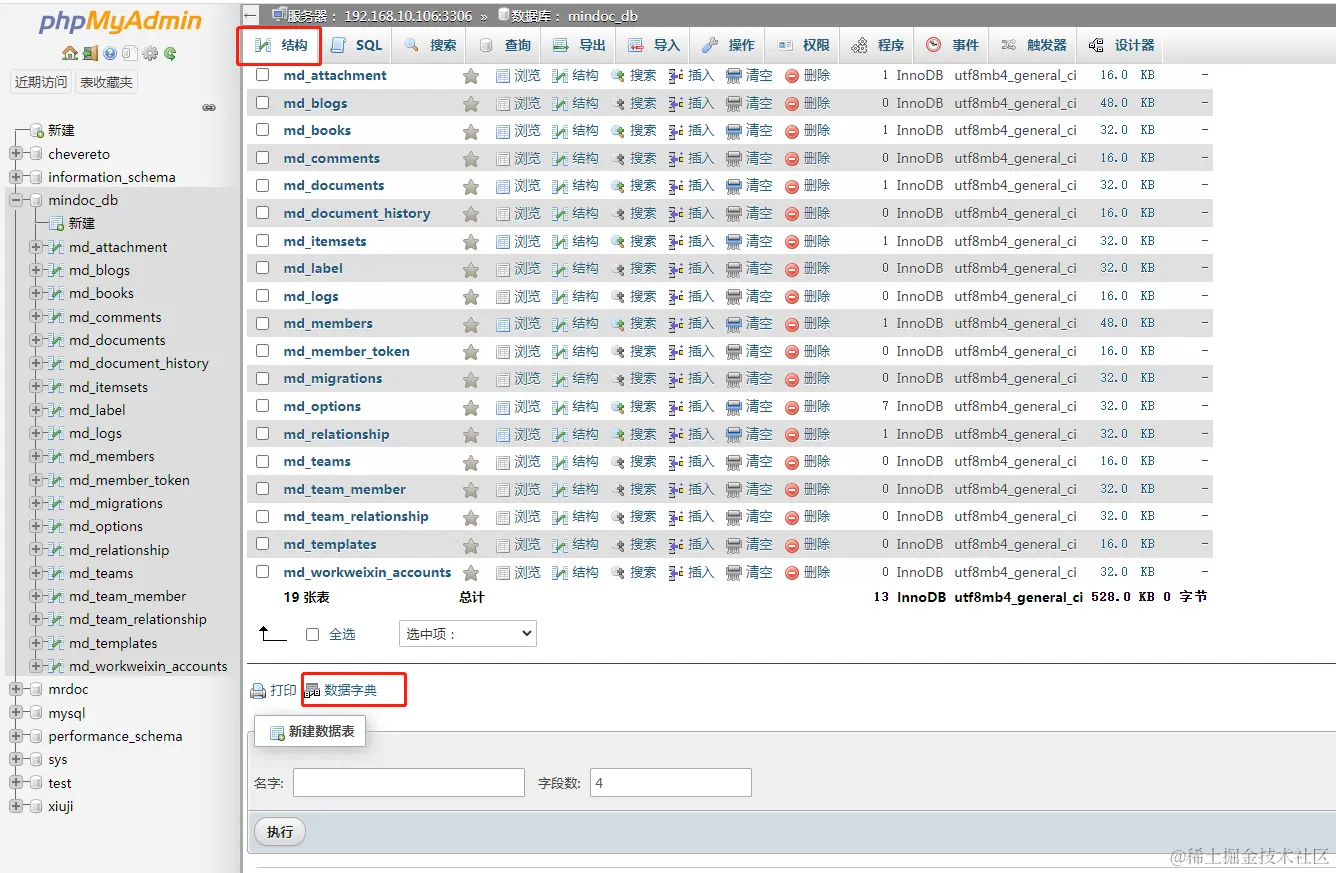The height and width of the screenshot is (873, 1336).
Task: Enable the 全选 select-all checkbox
Action: 312,635
